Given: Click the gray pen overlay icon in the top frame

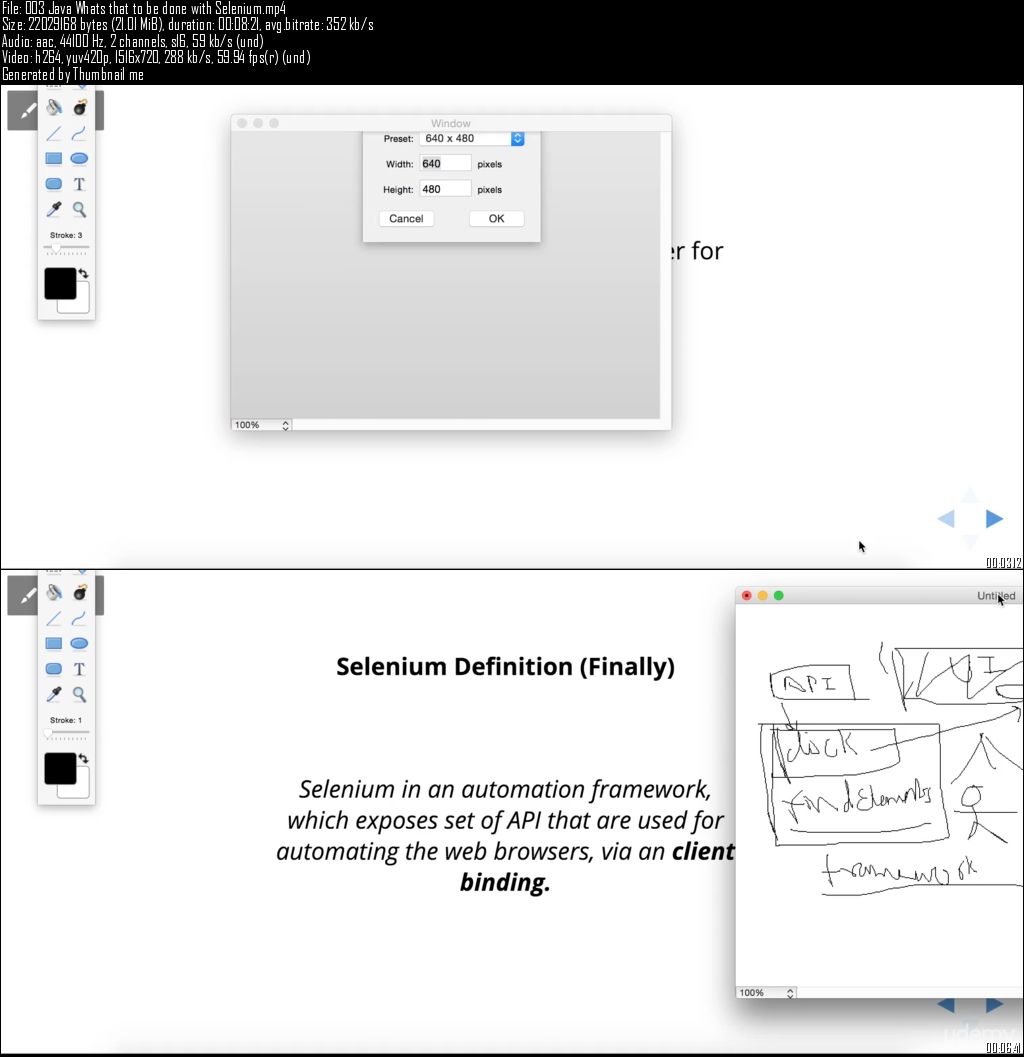Looking at the screenshot, I should (23, 111).
